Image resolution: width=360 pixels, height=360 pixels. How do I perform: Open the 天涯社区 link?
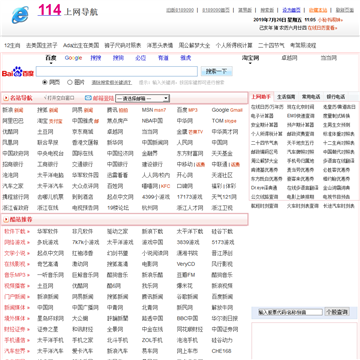click(222, 175)
